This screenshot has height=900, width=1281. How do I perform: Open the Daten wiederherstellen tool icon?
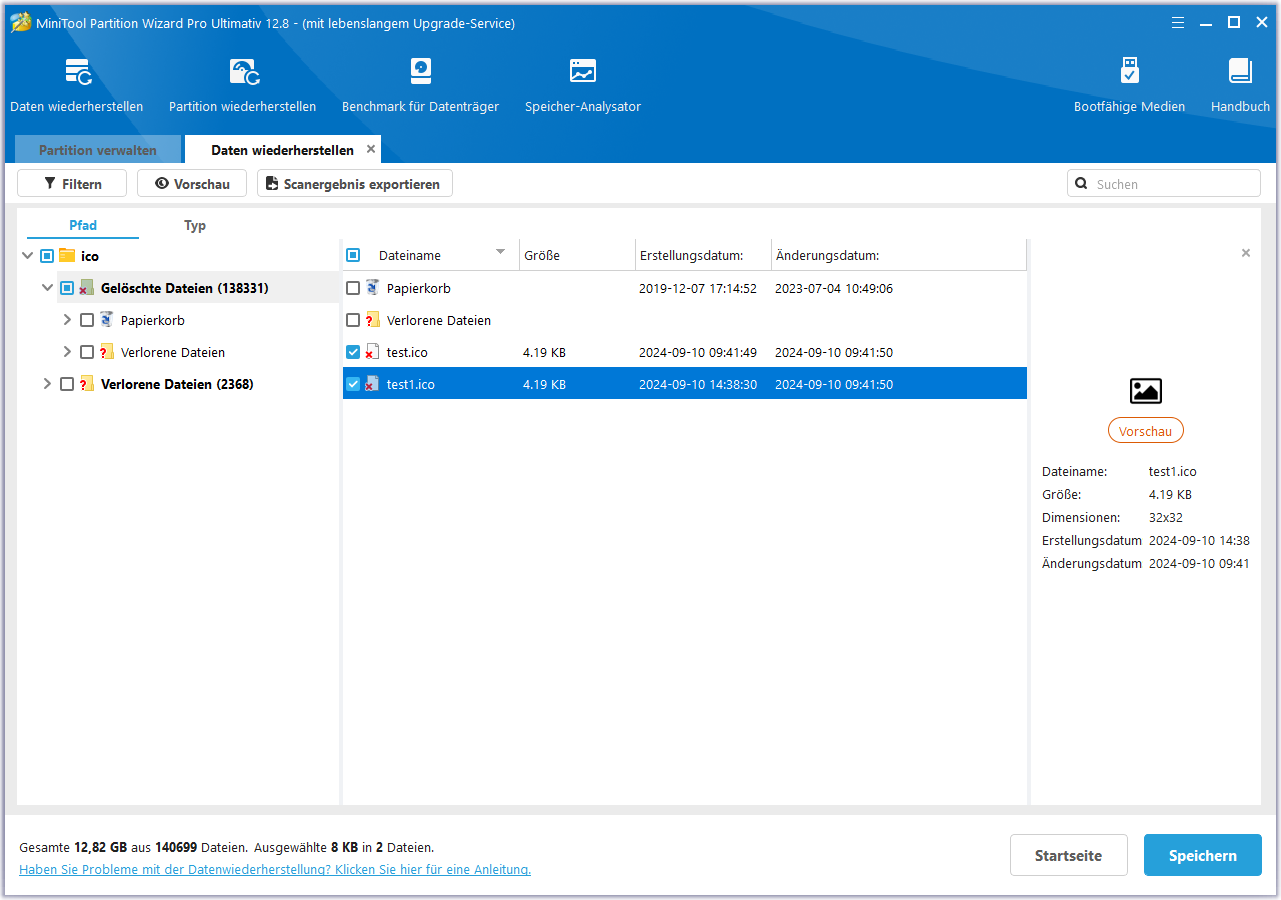tap(77, 72)
